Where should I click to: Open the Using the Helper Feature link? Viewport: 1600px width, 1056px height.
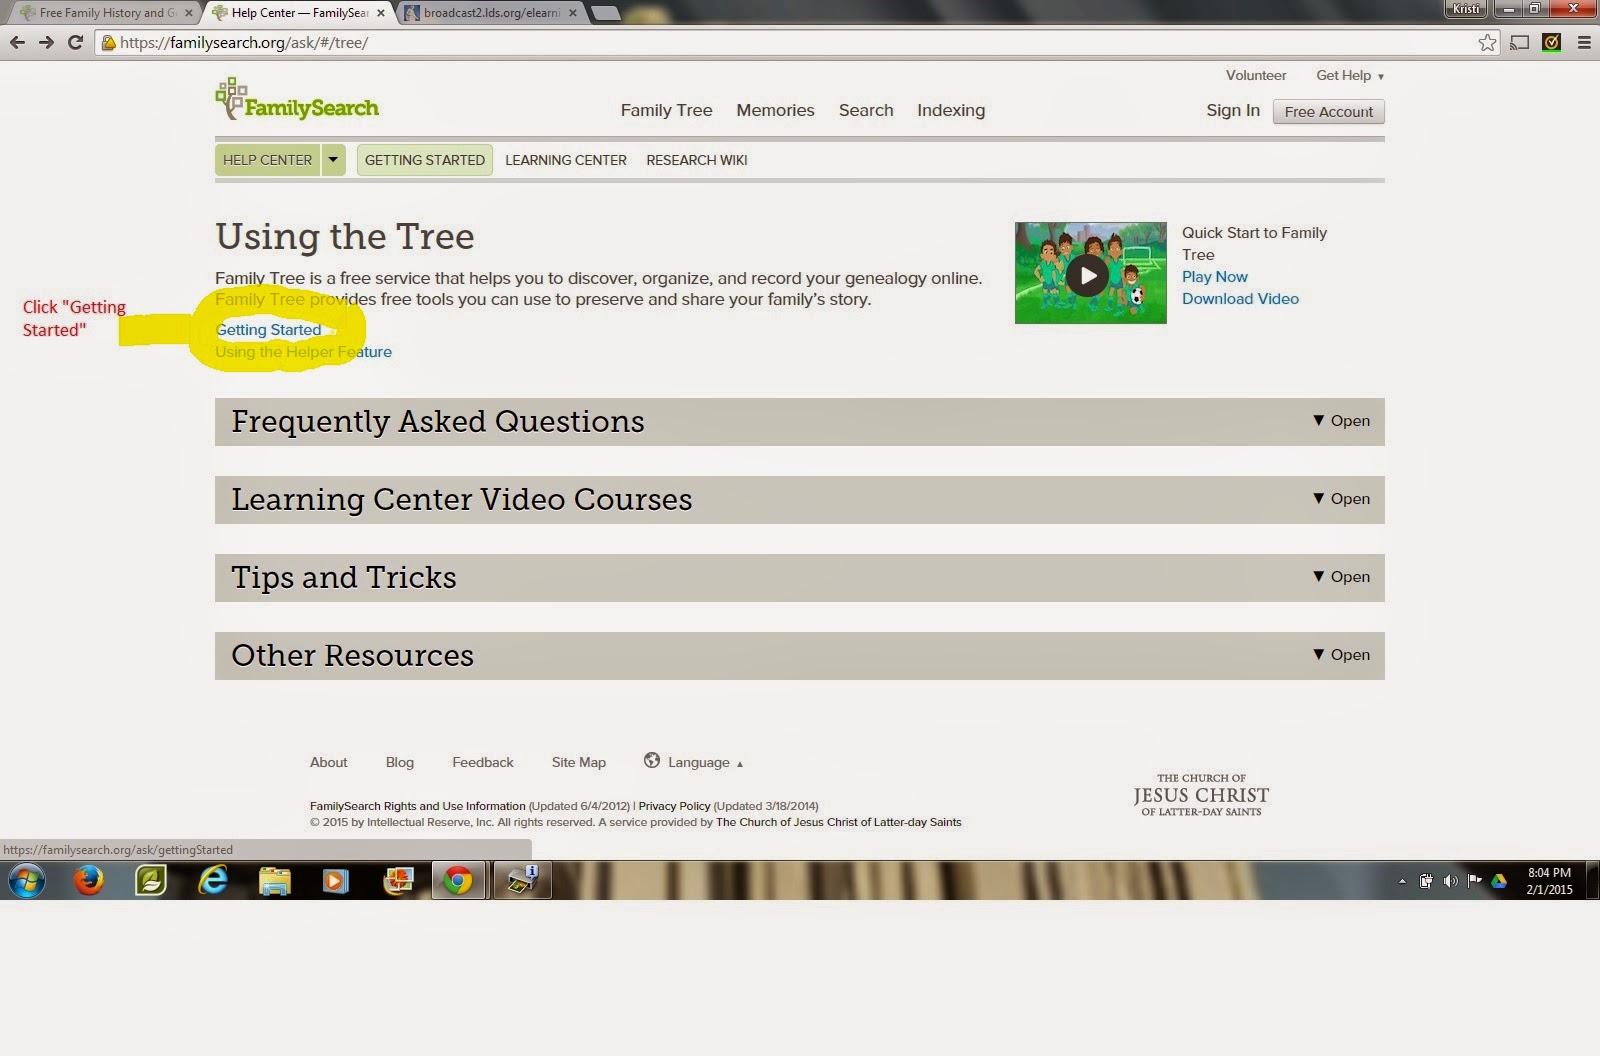304,352
